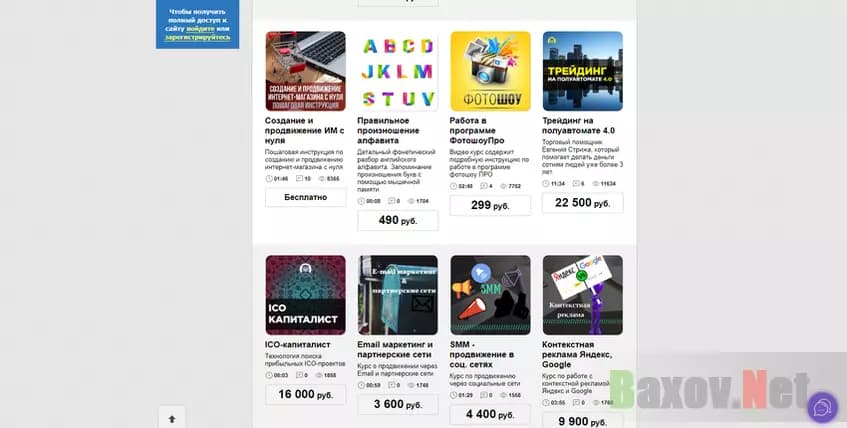Follow the войдите login link
This screenshot has width=847, height=428.
200,29
